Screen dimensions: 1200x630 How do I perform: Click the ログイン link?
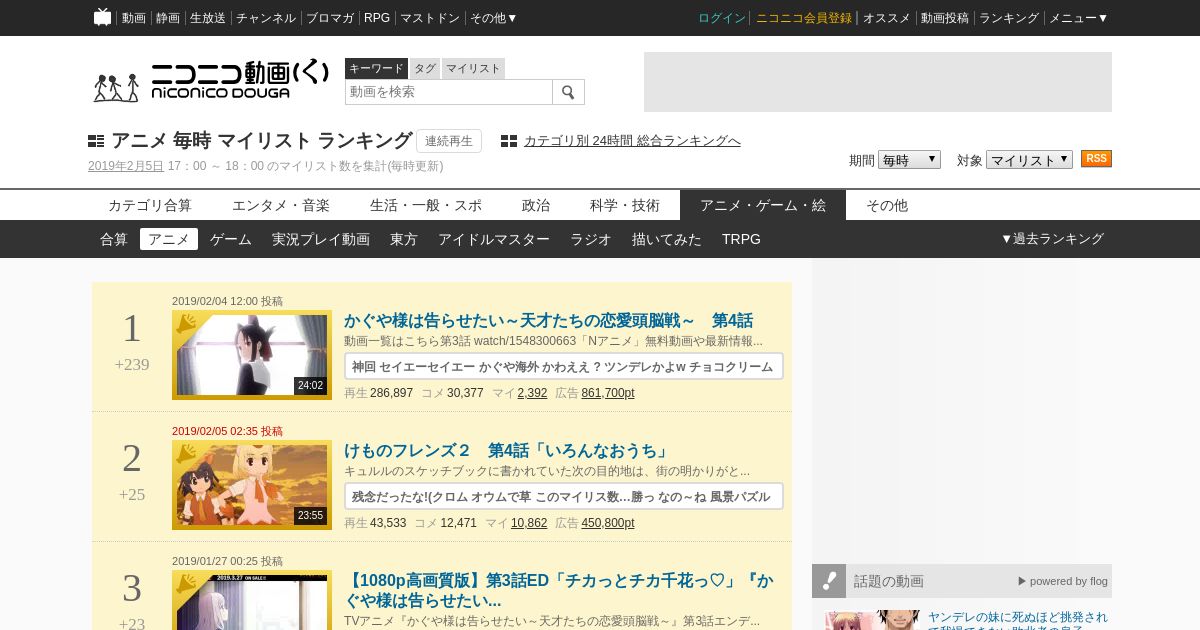point(722,18)
